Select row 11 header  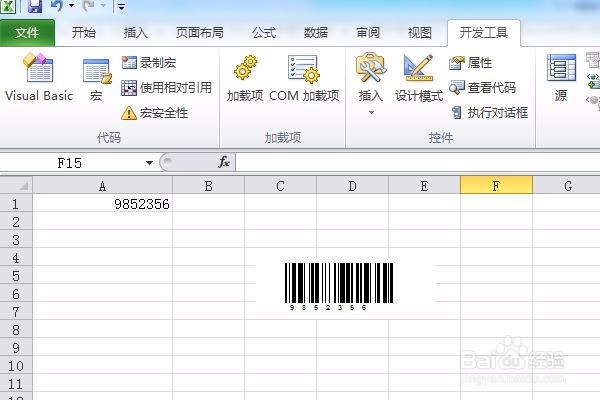click(16, 384)
